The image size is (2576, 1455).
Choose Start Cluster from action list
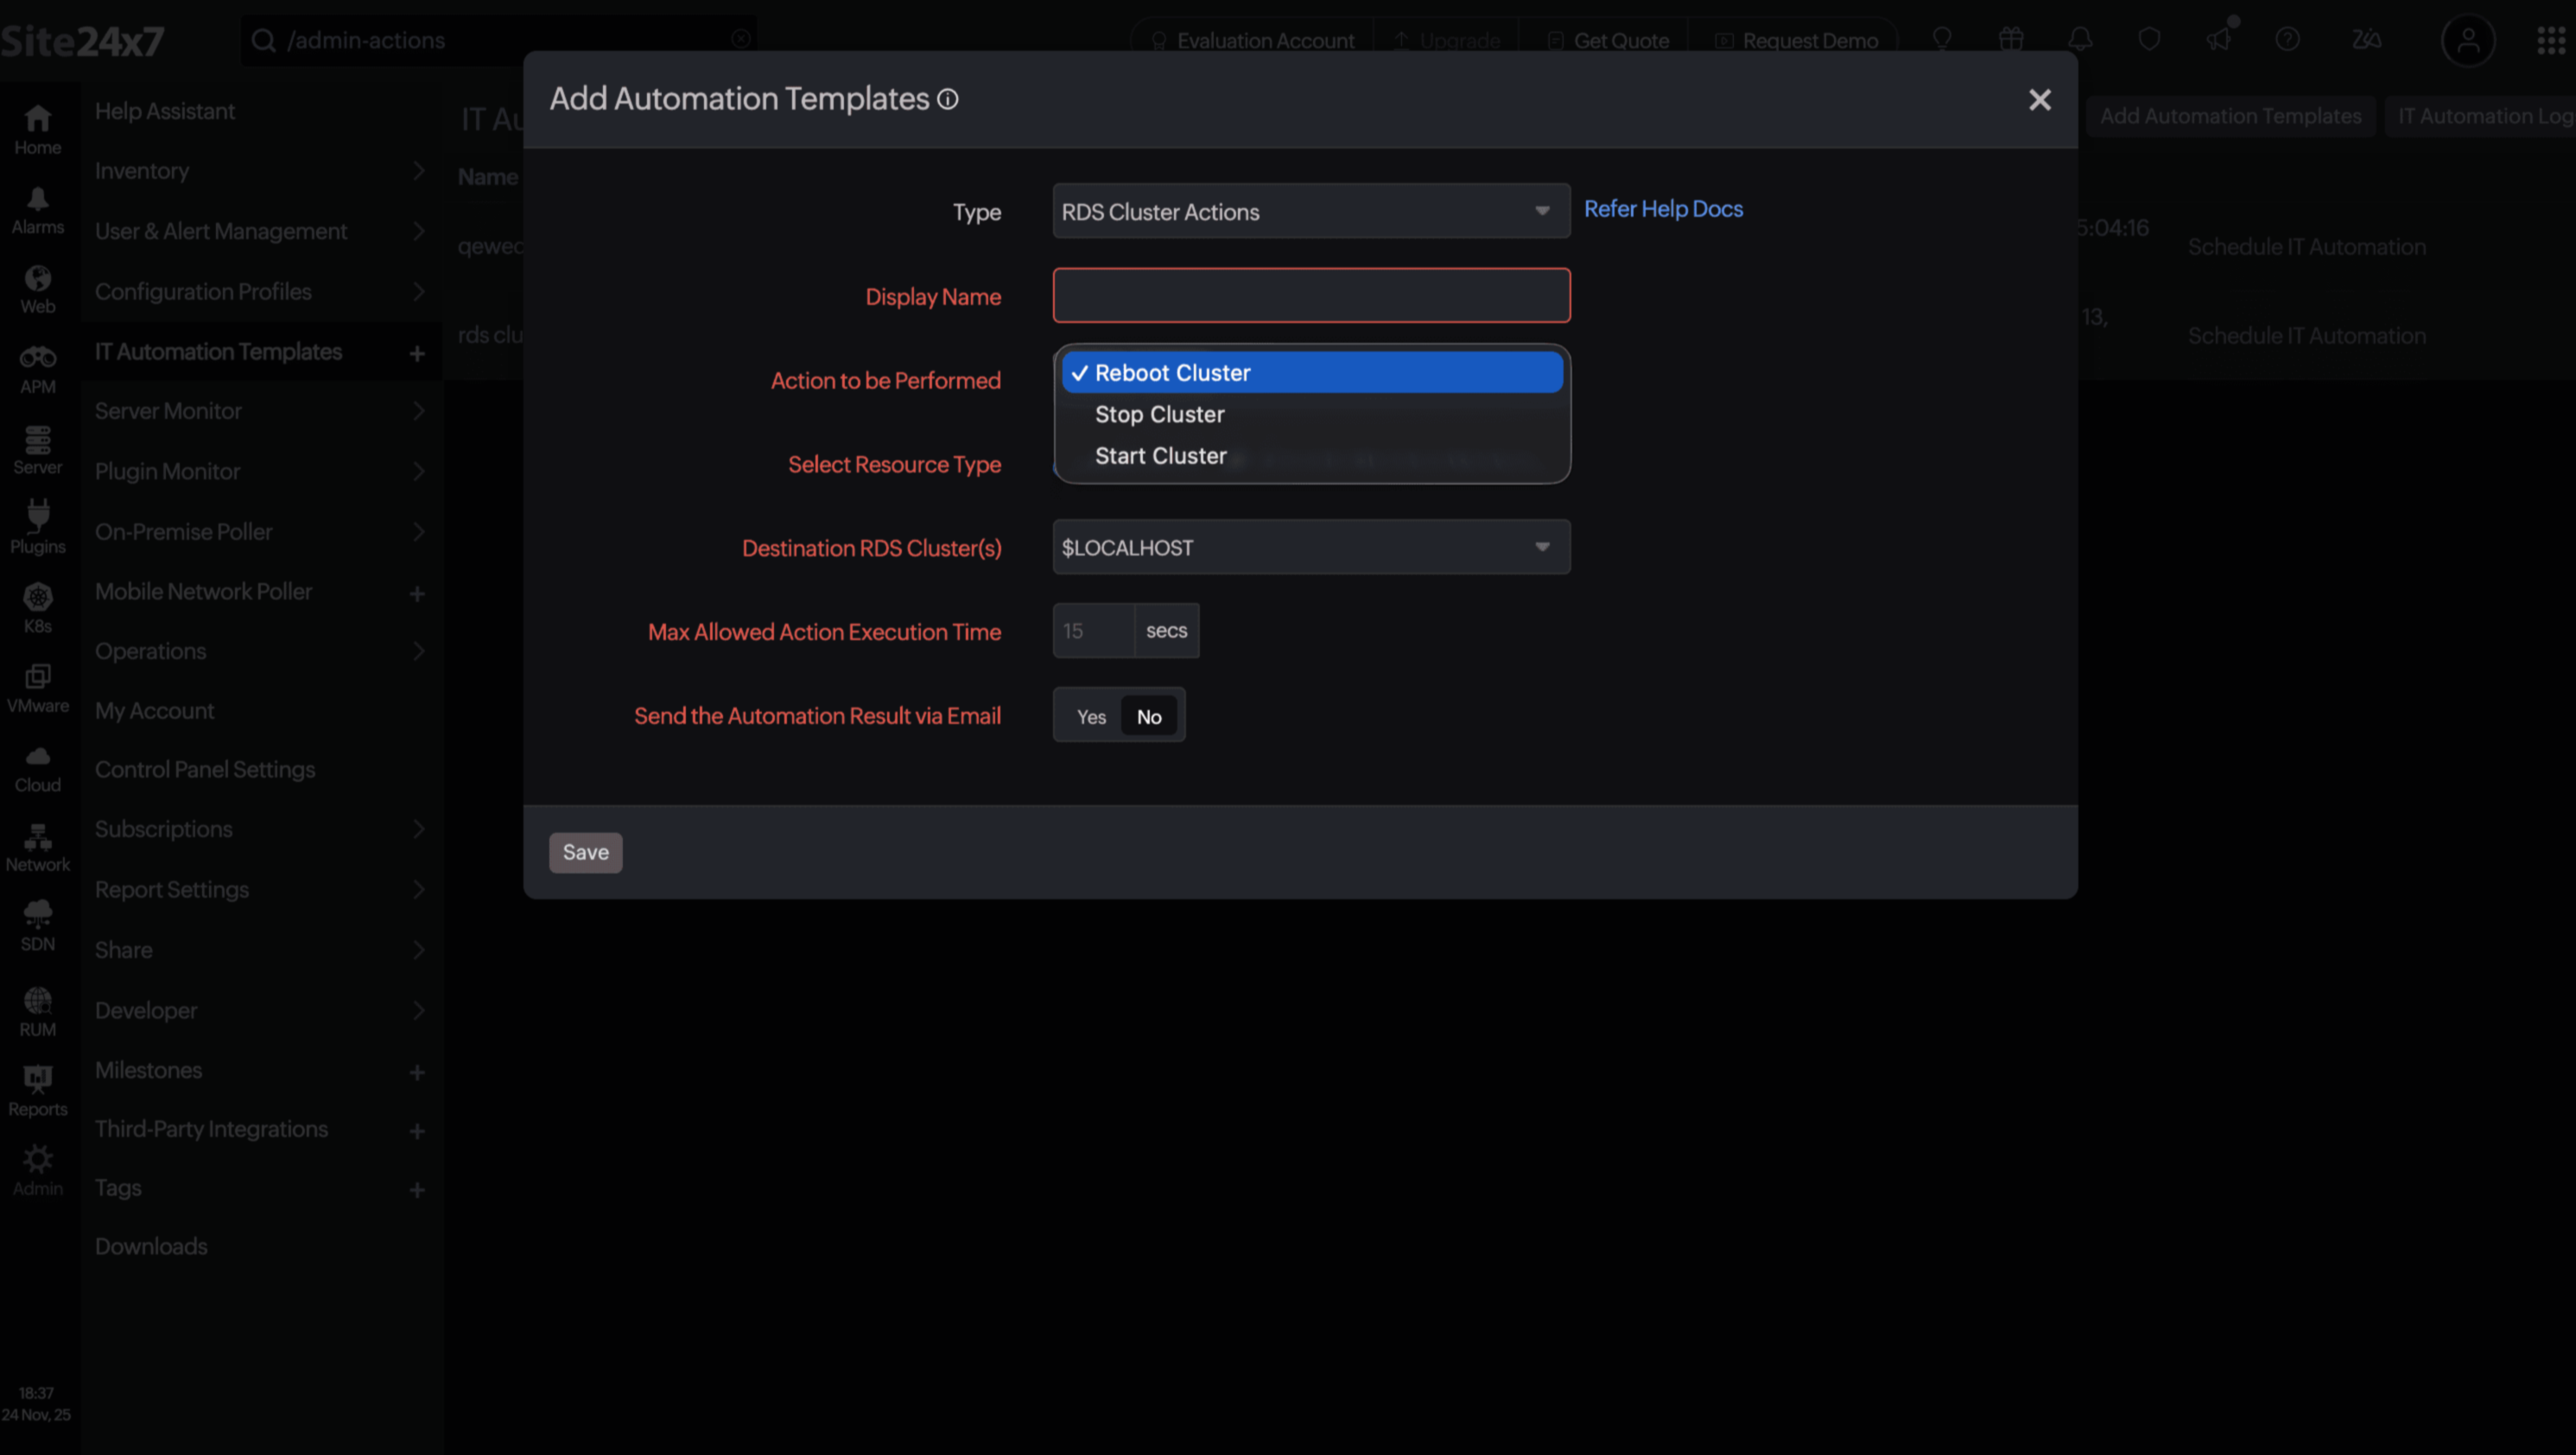point(1160,456)
